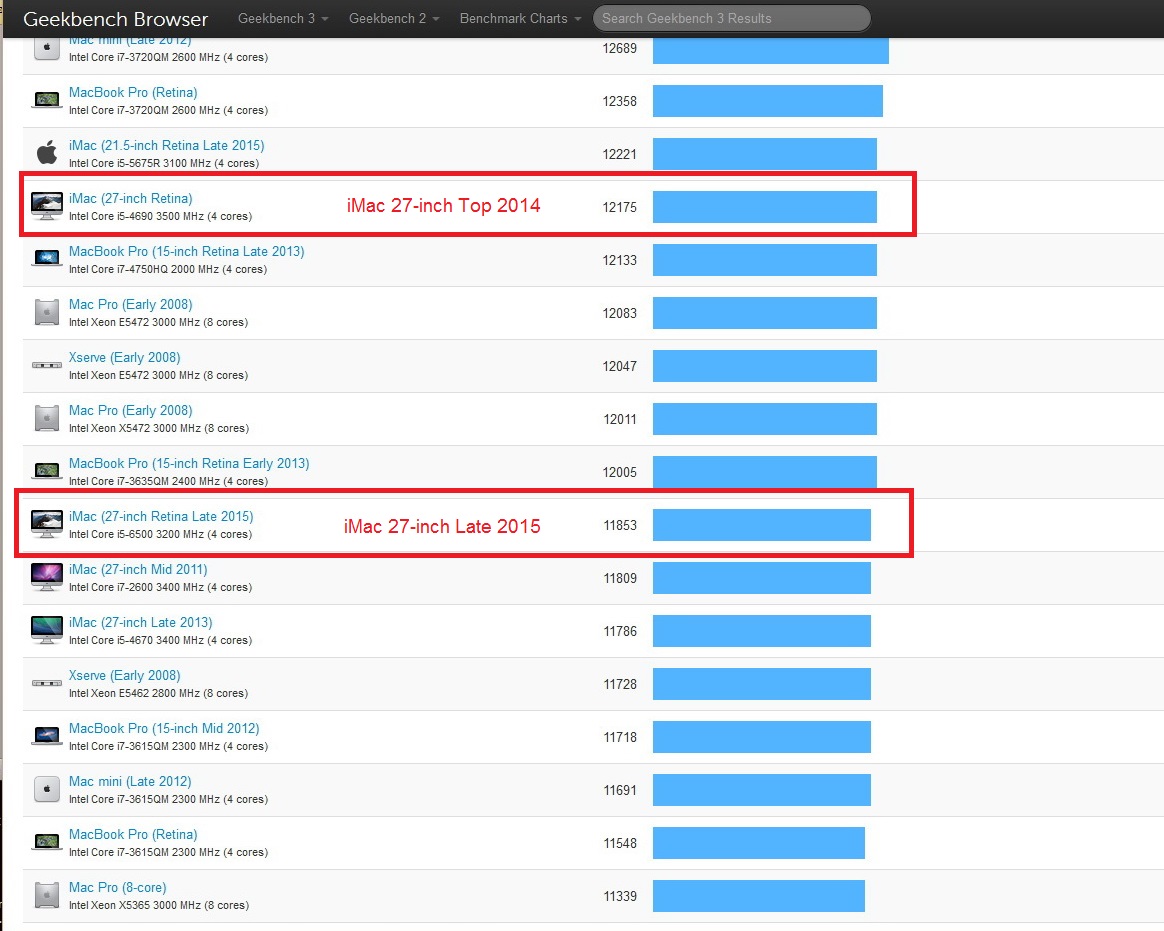Click the Apple logo icon beside iMac 21.5-inch Retina Late 2015
The image size is (1164, 931).
coord(47,153)
